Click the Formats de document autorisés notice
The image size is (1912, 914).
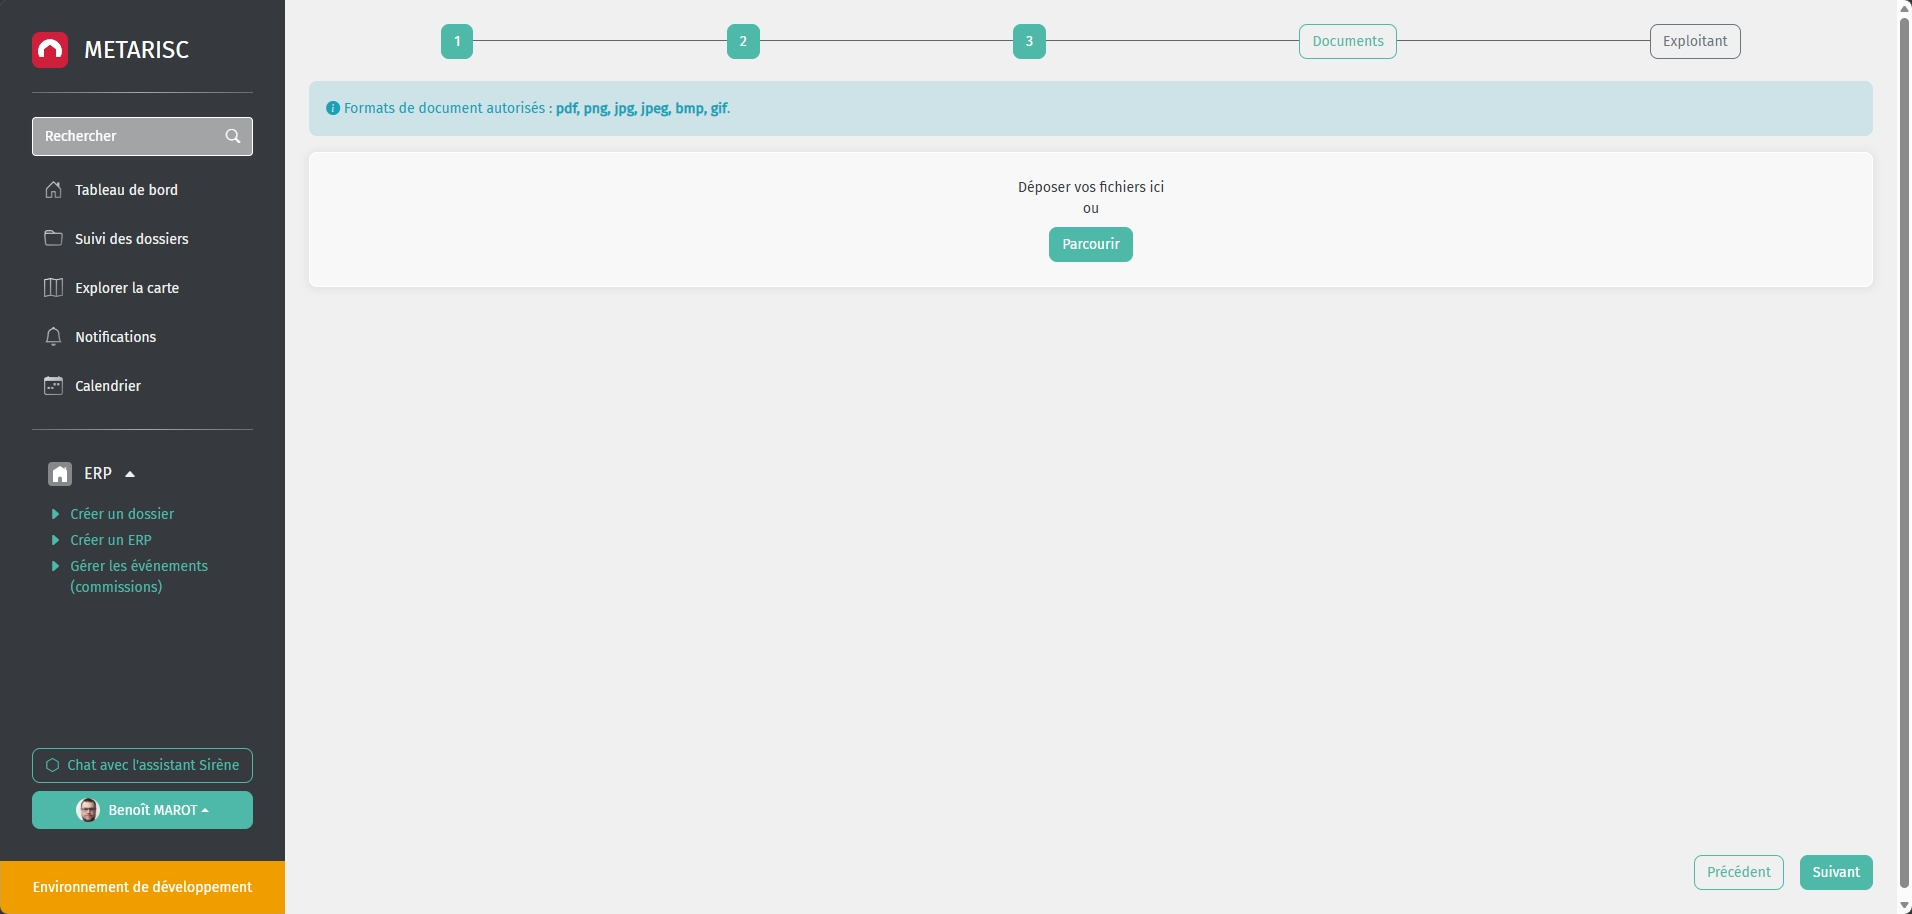1091,108
